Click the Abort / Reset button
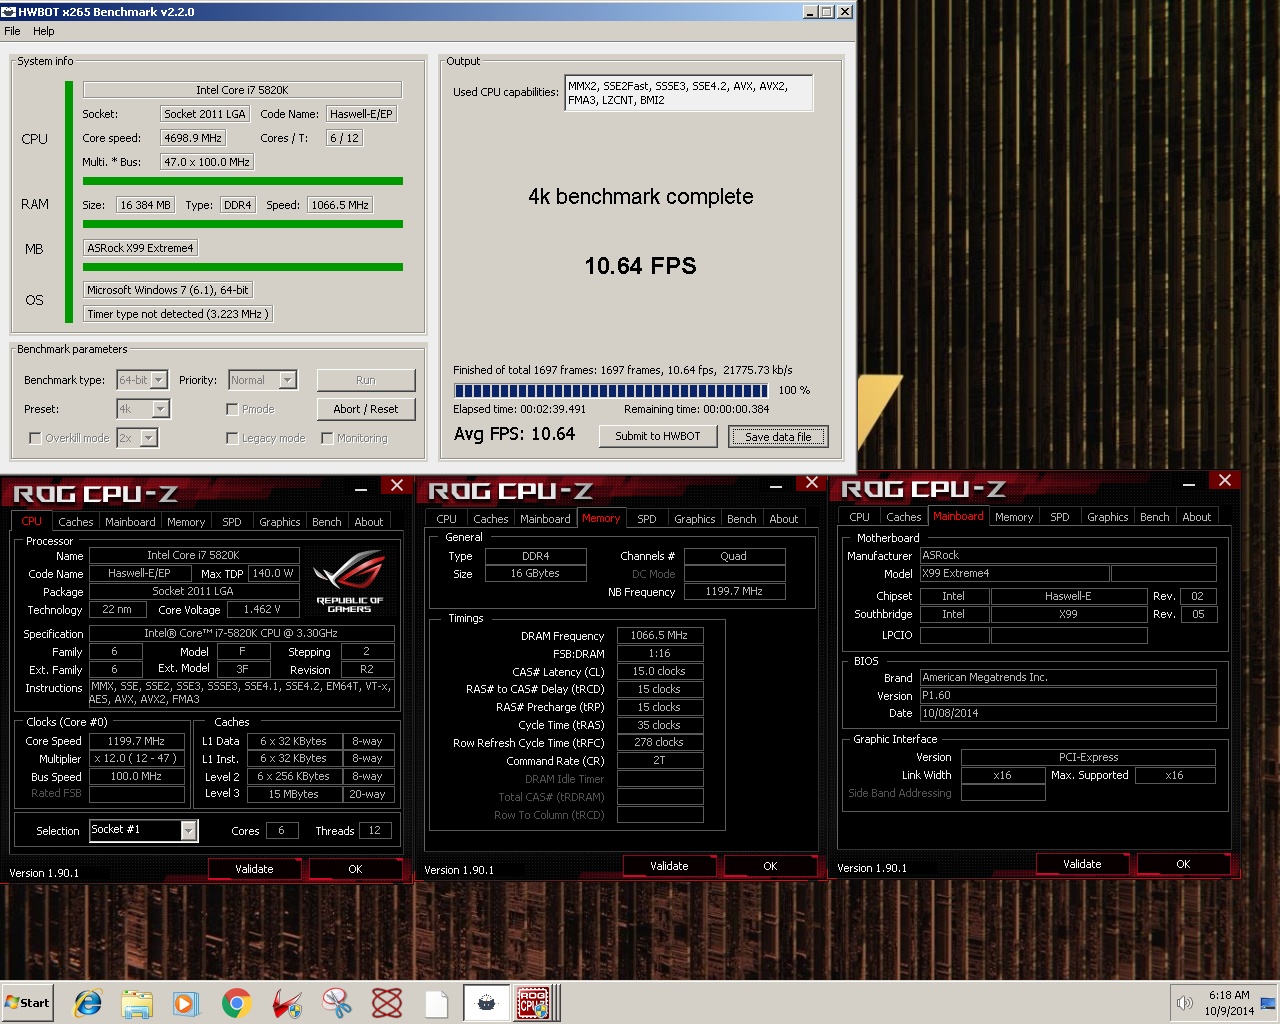 click(x=366, y=409)
